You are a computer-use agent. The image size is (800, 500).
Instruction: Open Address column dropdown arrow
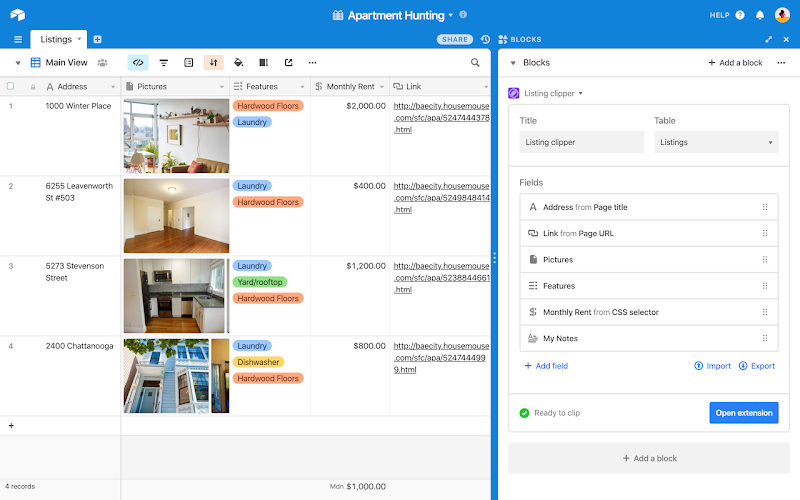coord(113,87)
